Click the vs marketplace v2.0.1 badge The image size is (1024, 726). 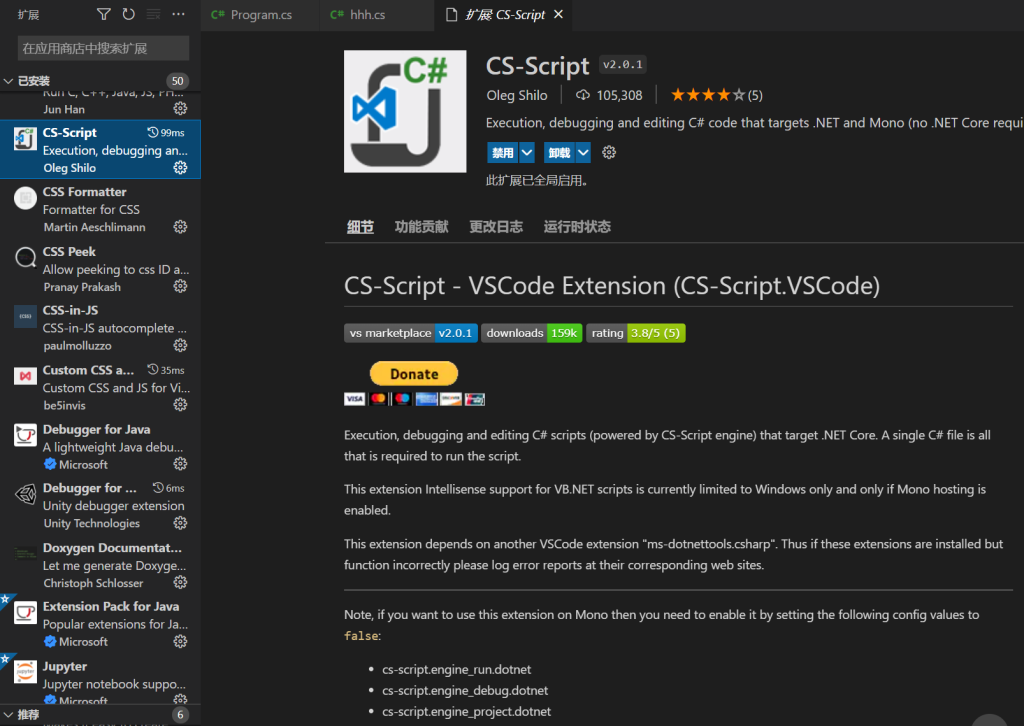pos(411,333)
